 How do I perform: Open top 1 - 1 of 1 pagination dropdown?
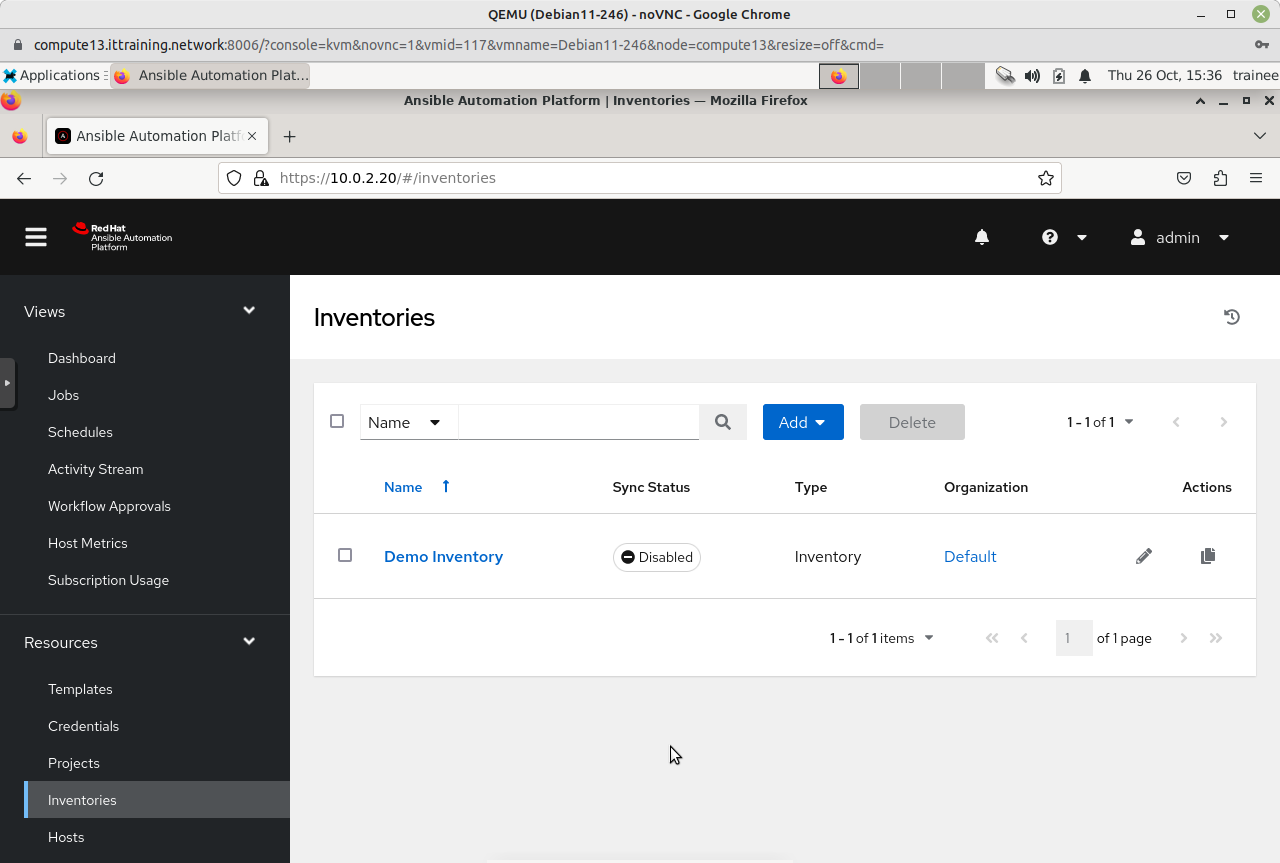click(x=1100, y=422)
